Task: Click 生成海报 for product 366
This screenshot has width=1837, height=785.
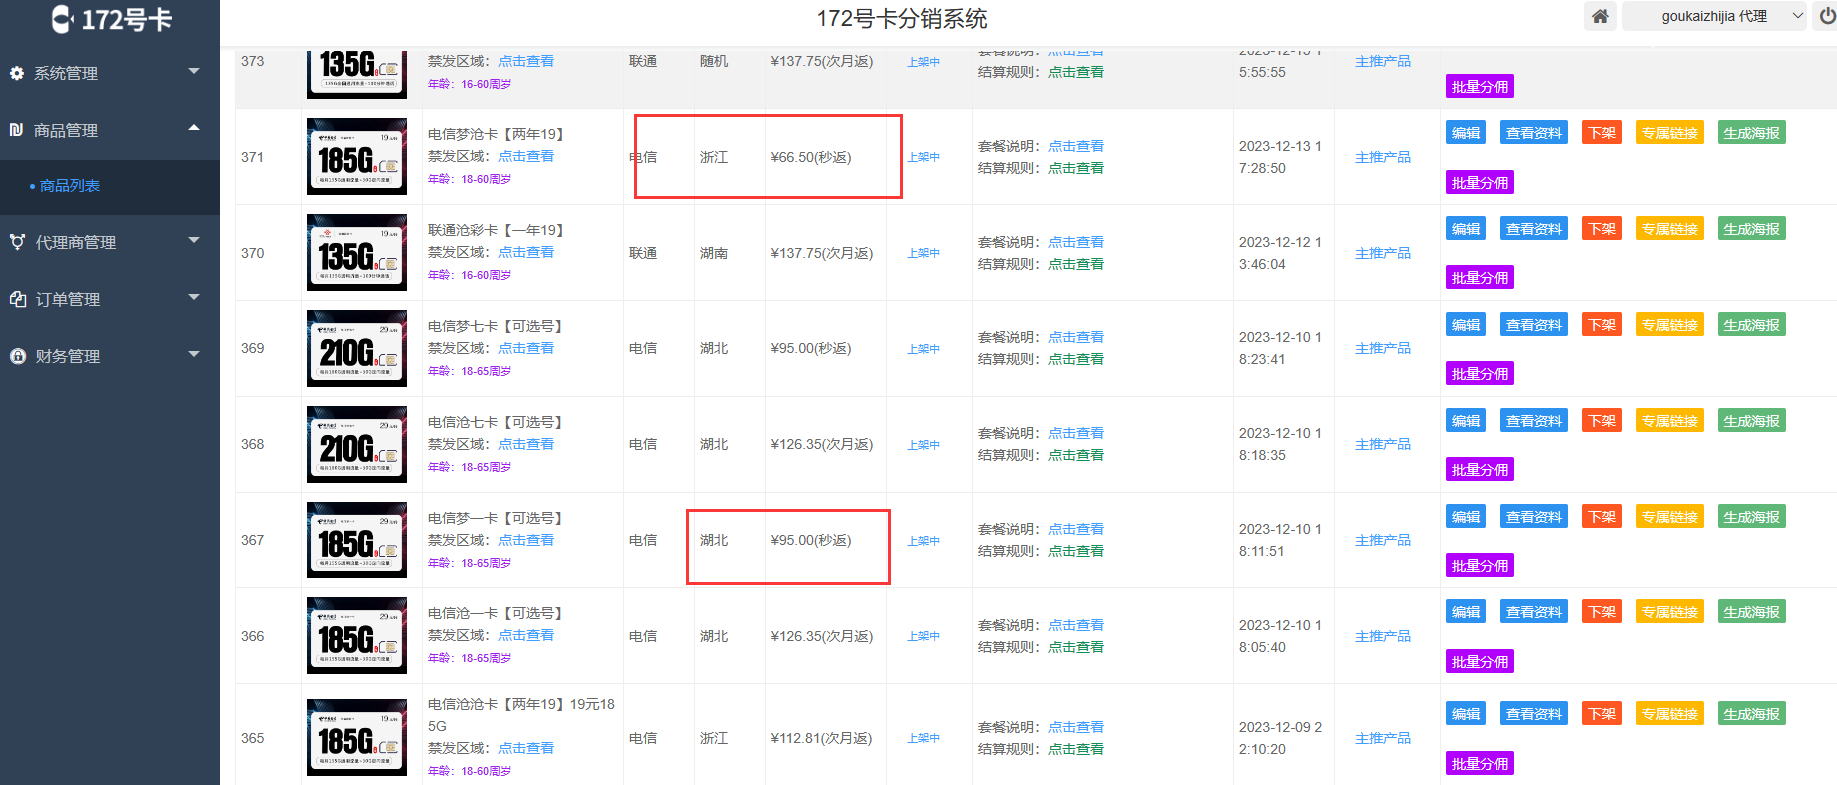Action: coord(1752,612)
